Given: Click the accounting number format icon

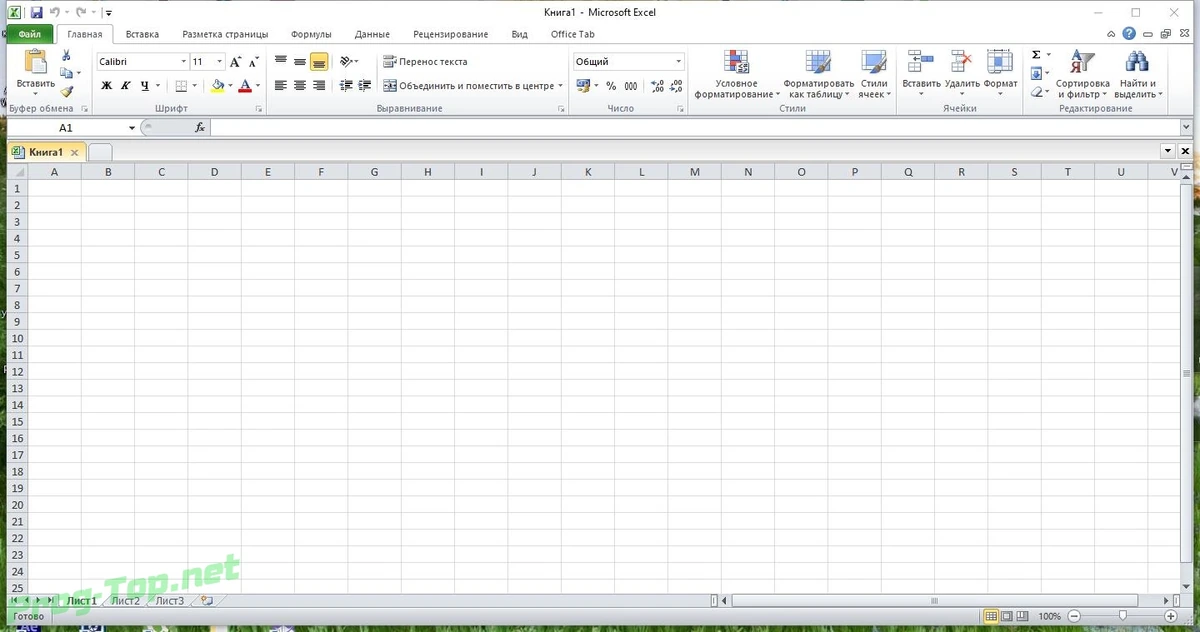Looking at the screenshot, I should [x=583, y=86].
